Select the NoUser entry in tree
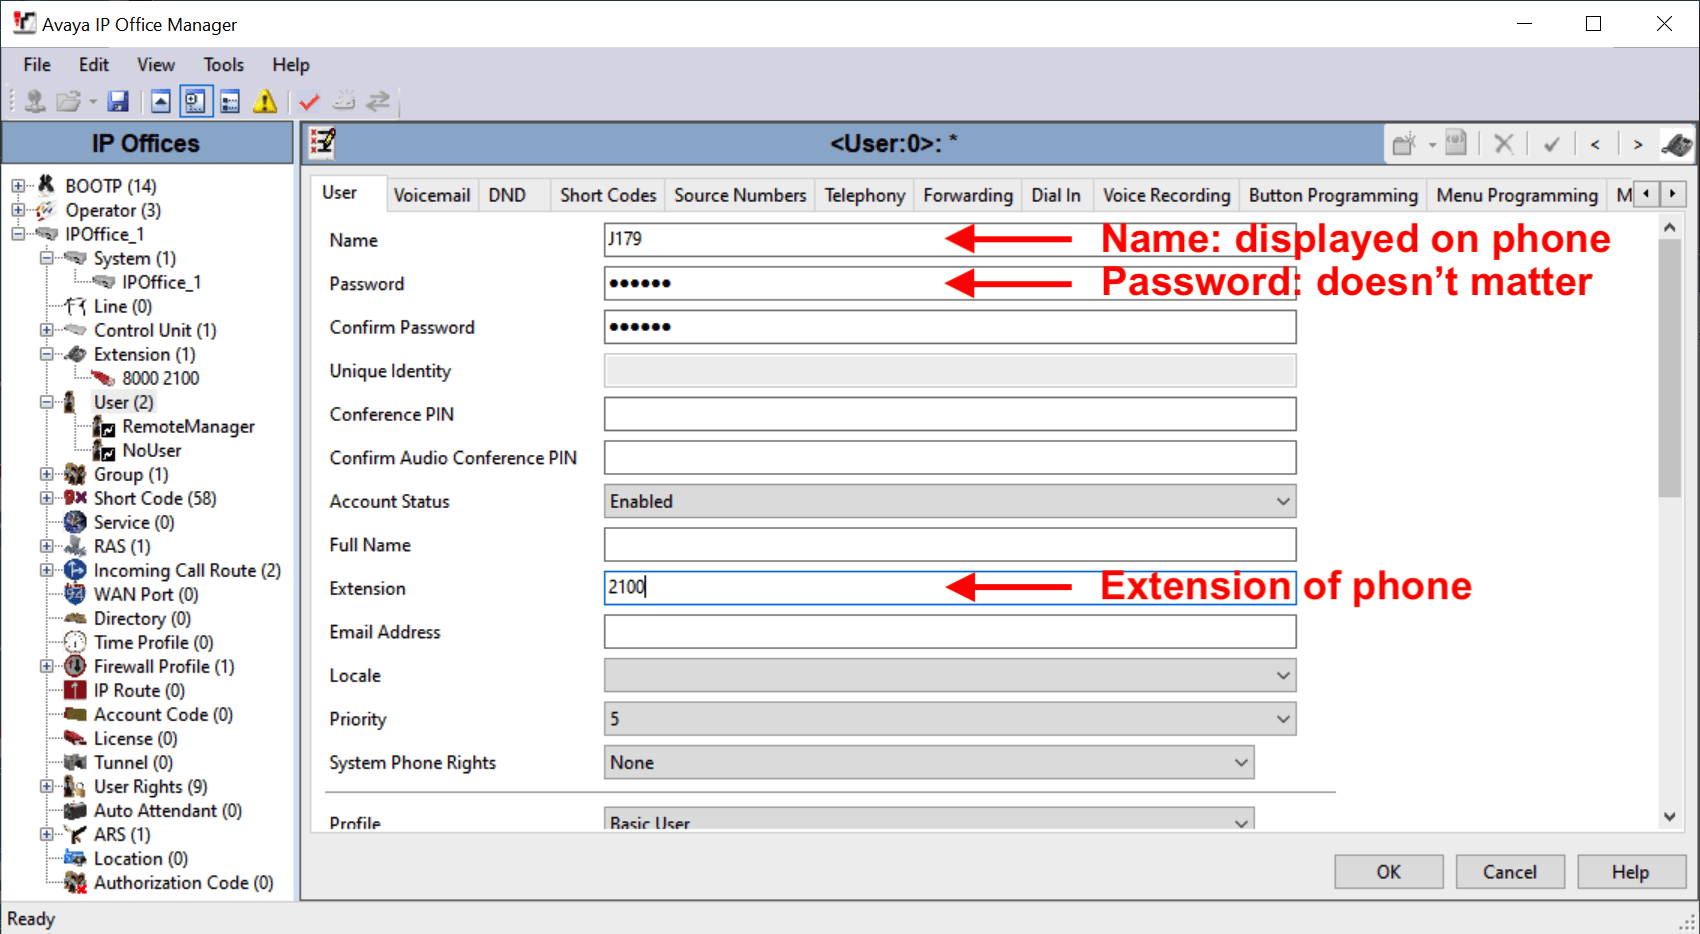Image resolution: width=1700 pixels, height=934 pixels. pos(152,450)
